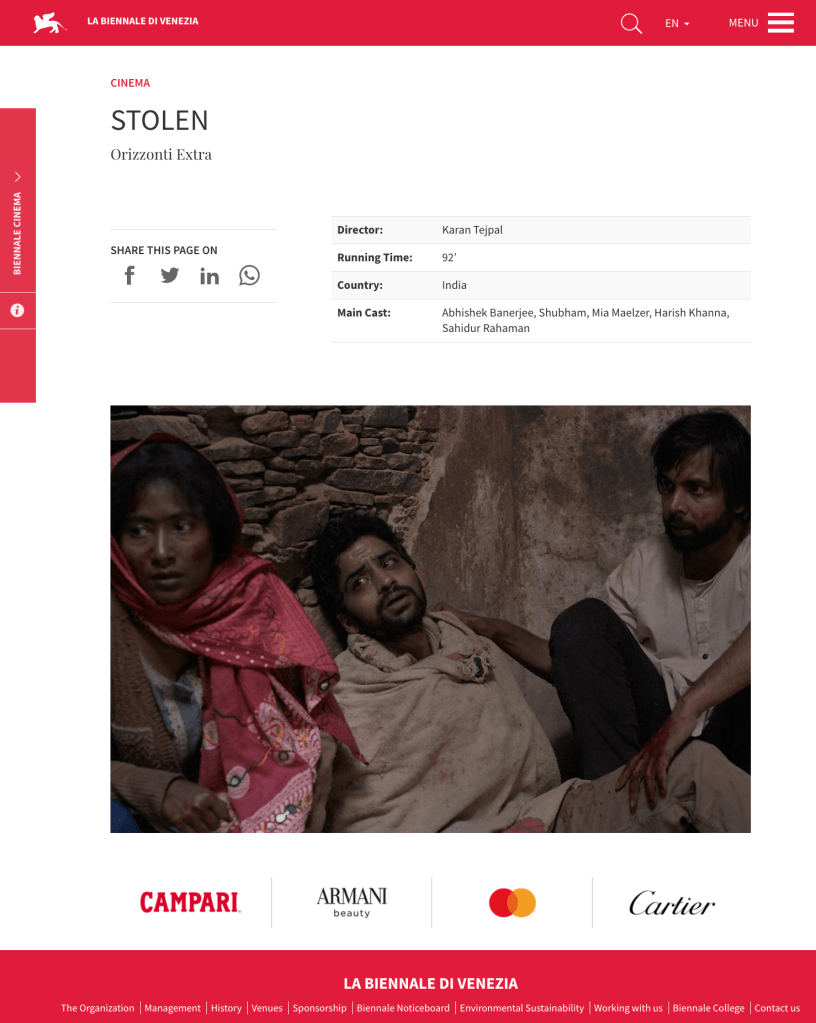Click the Cartier sponsor logo

tap(672, 903)
